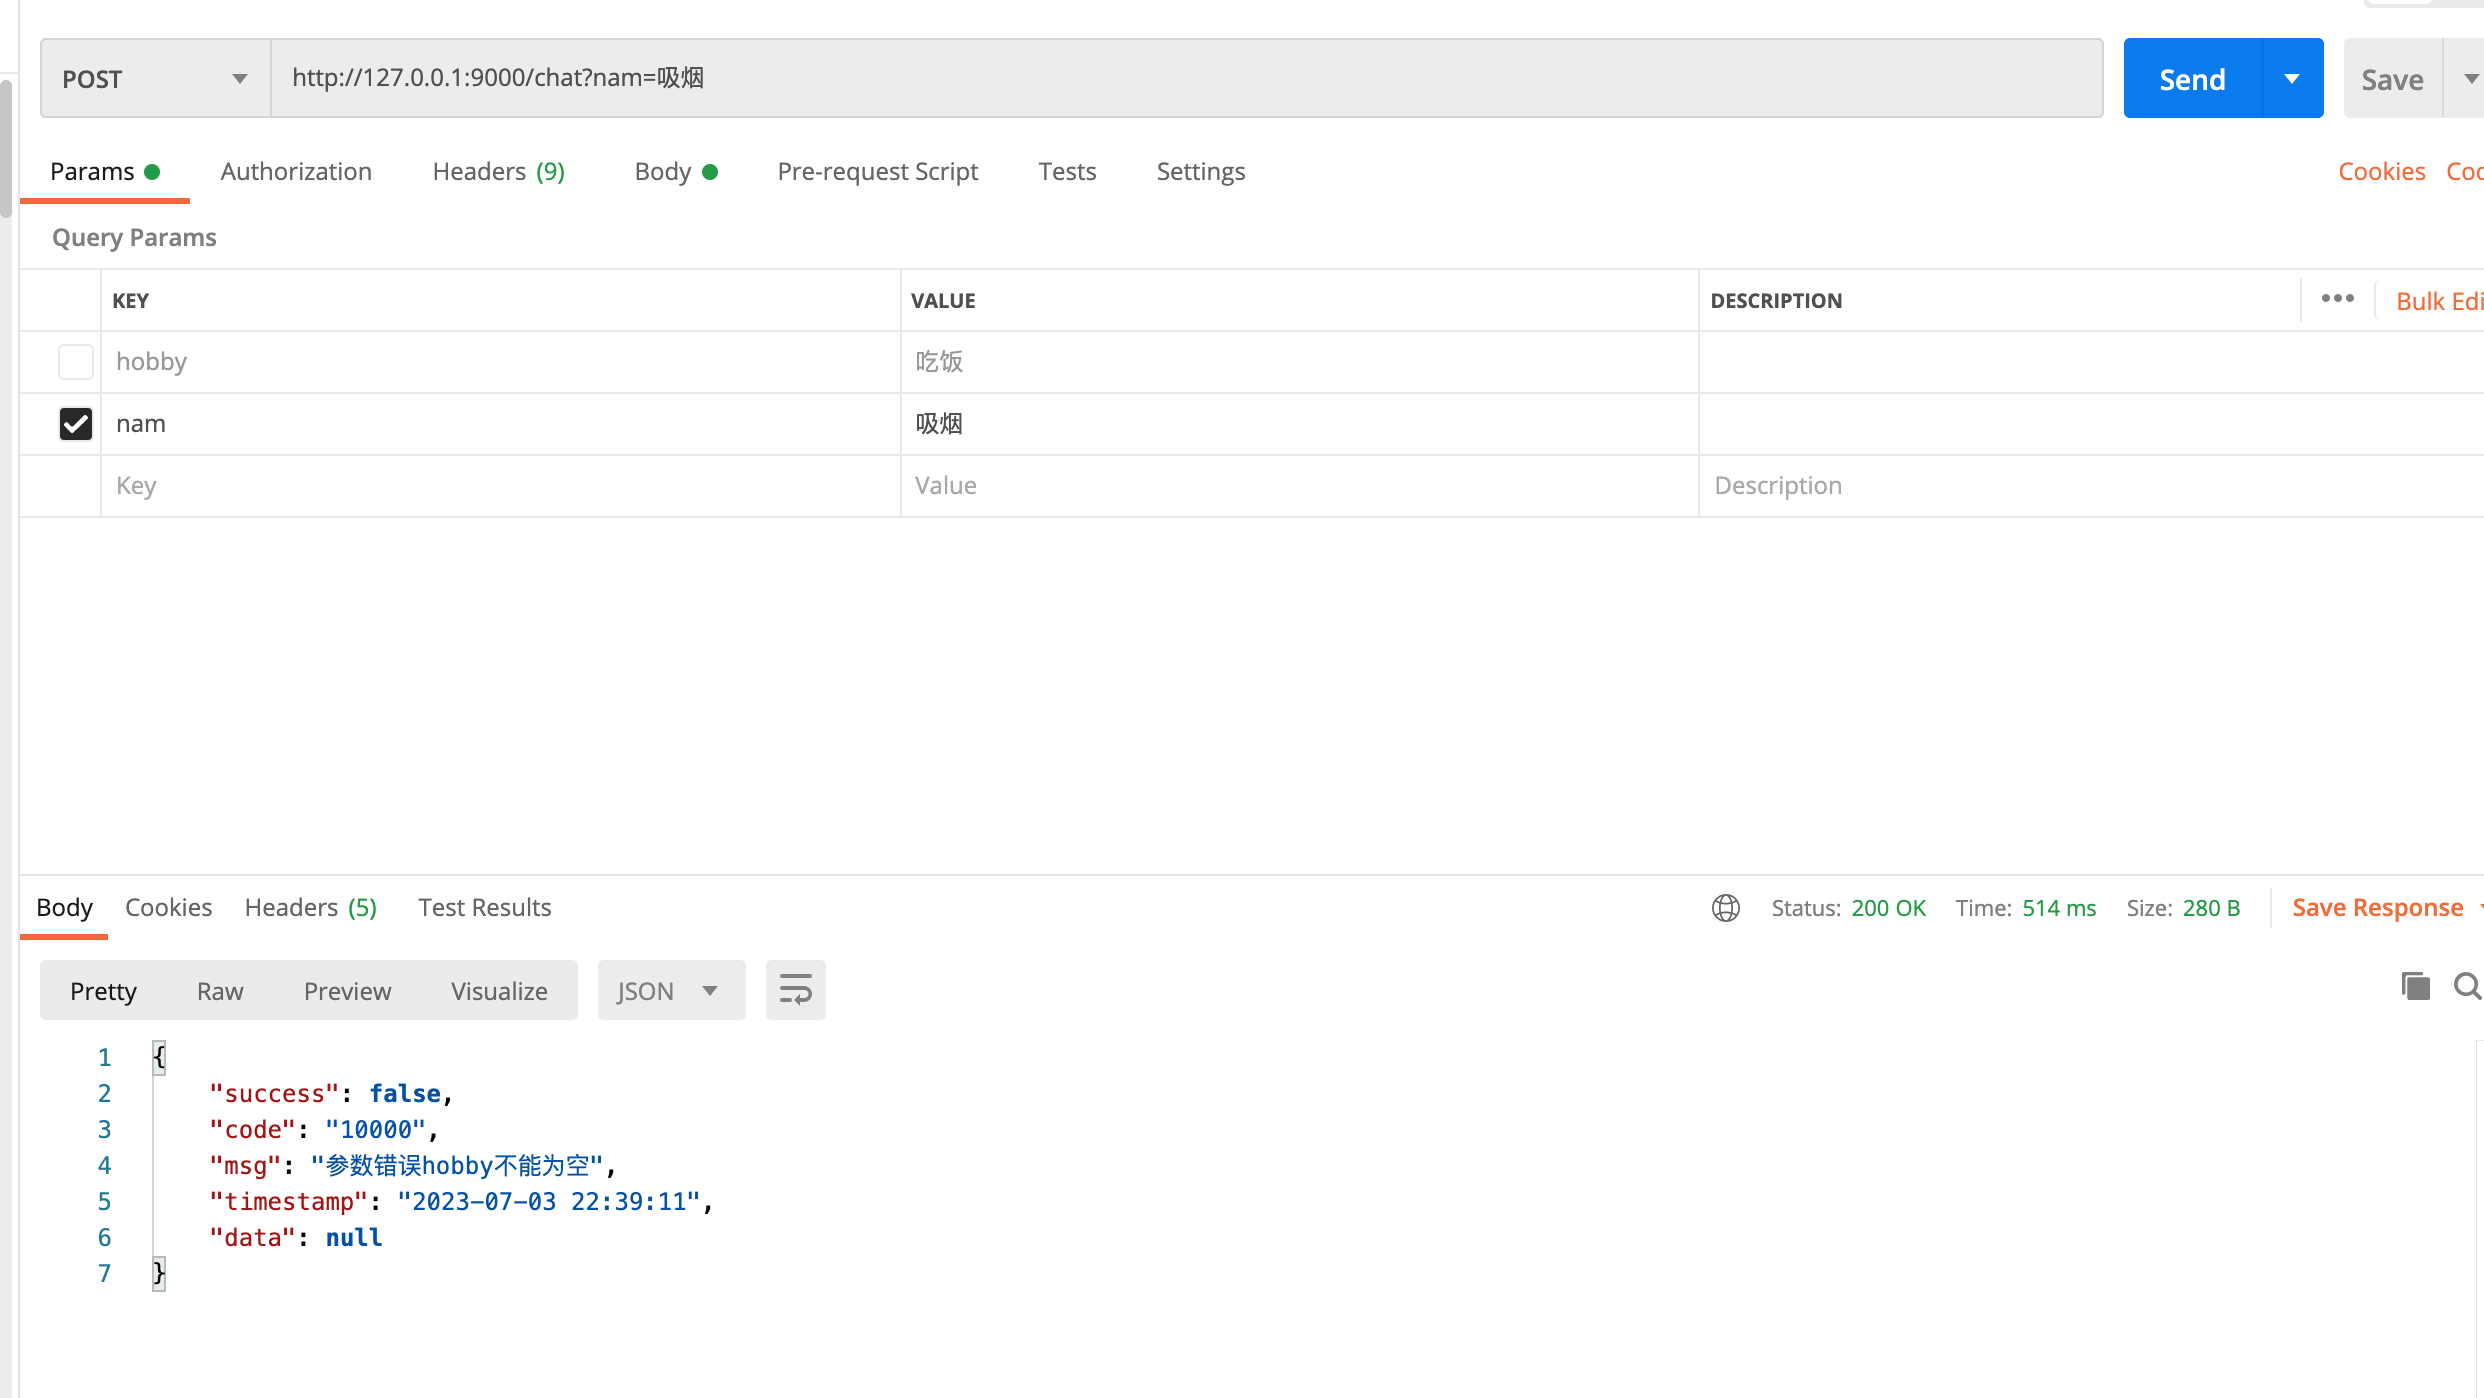Viewport: 2484px width, 1398px height.
Task: Switch response view to Raw
Action: [220, 990]
